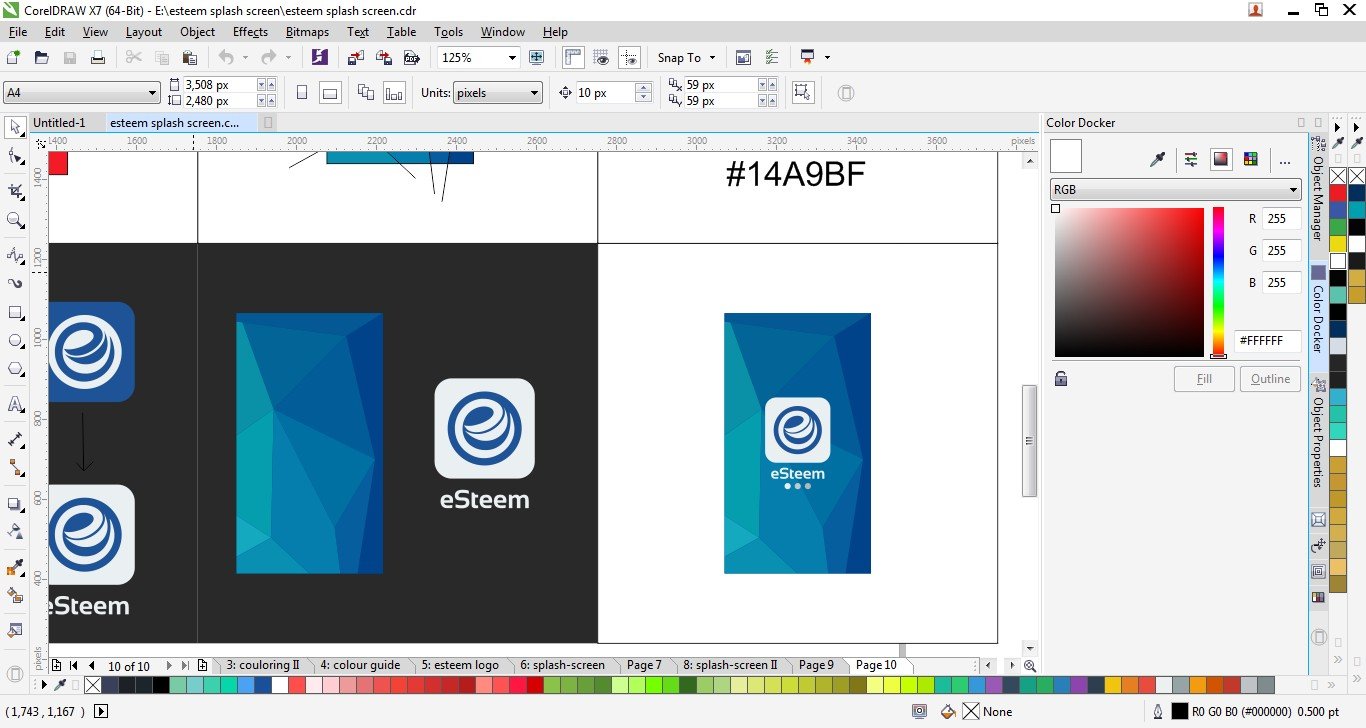This screenshot has height=728, width=1366.
Task: Select the Shape edit tool
Action: [x=15, y=157]
